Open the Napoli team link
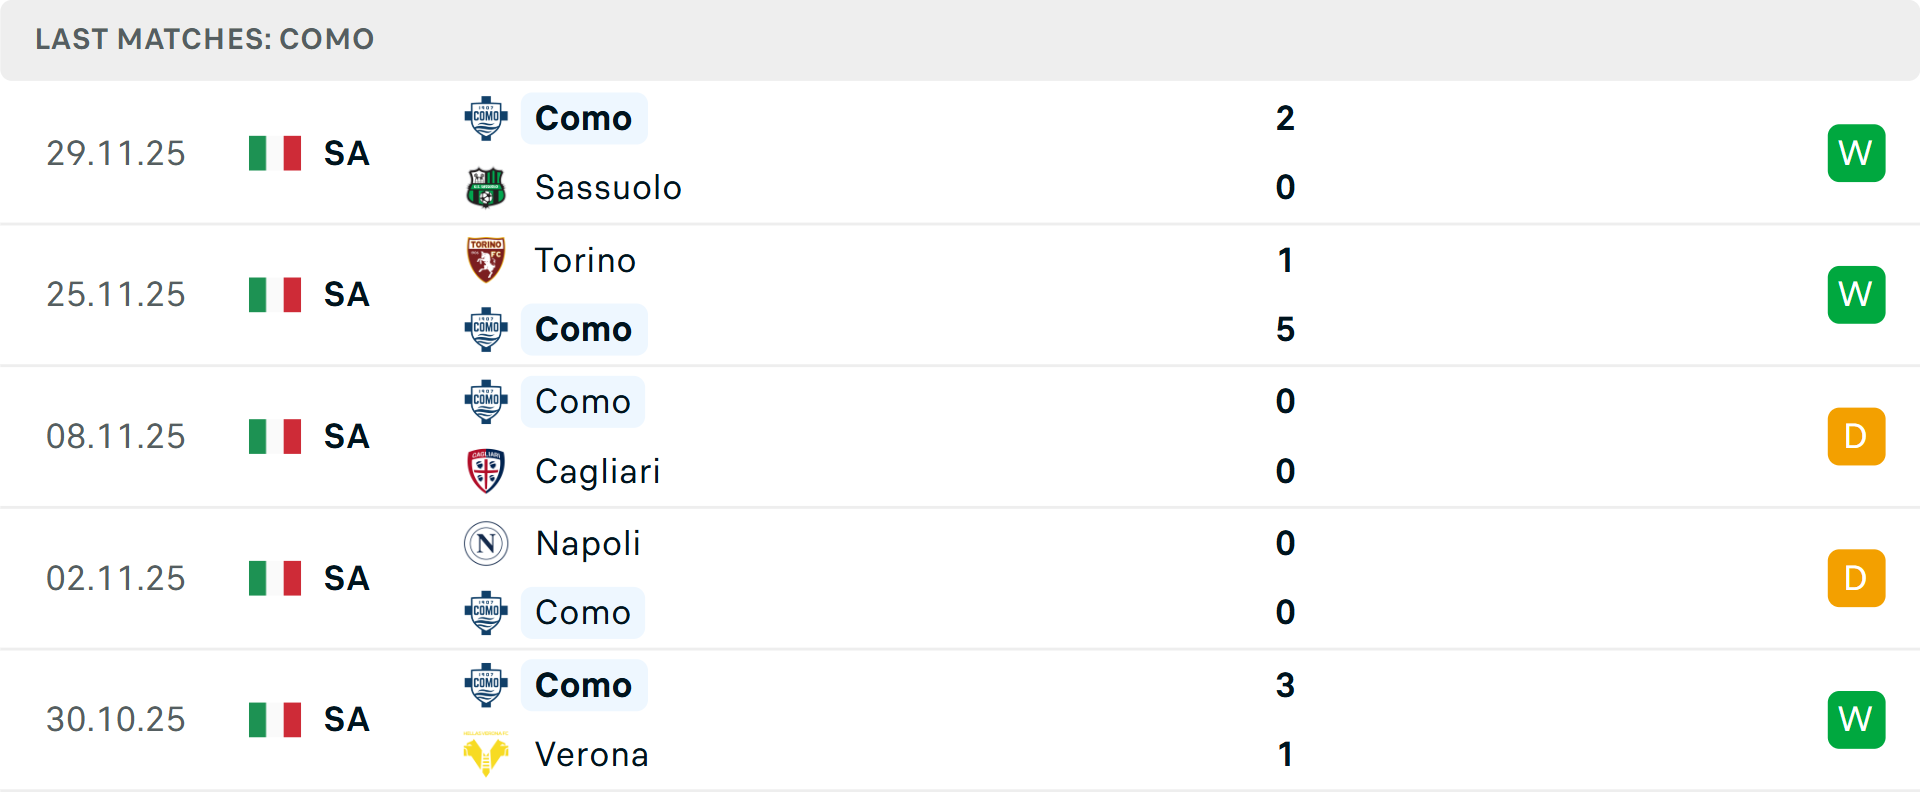This screenshot has height=792, width=1920. click(588, 543)
